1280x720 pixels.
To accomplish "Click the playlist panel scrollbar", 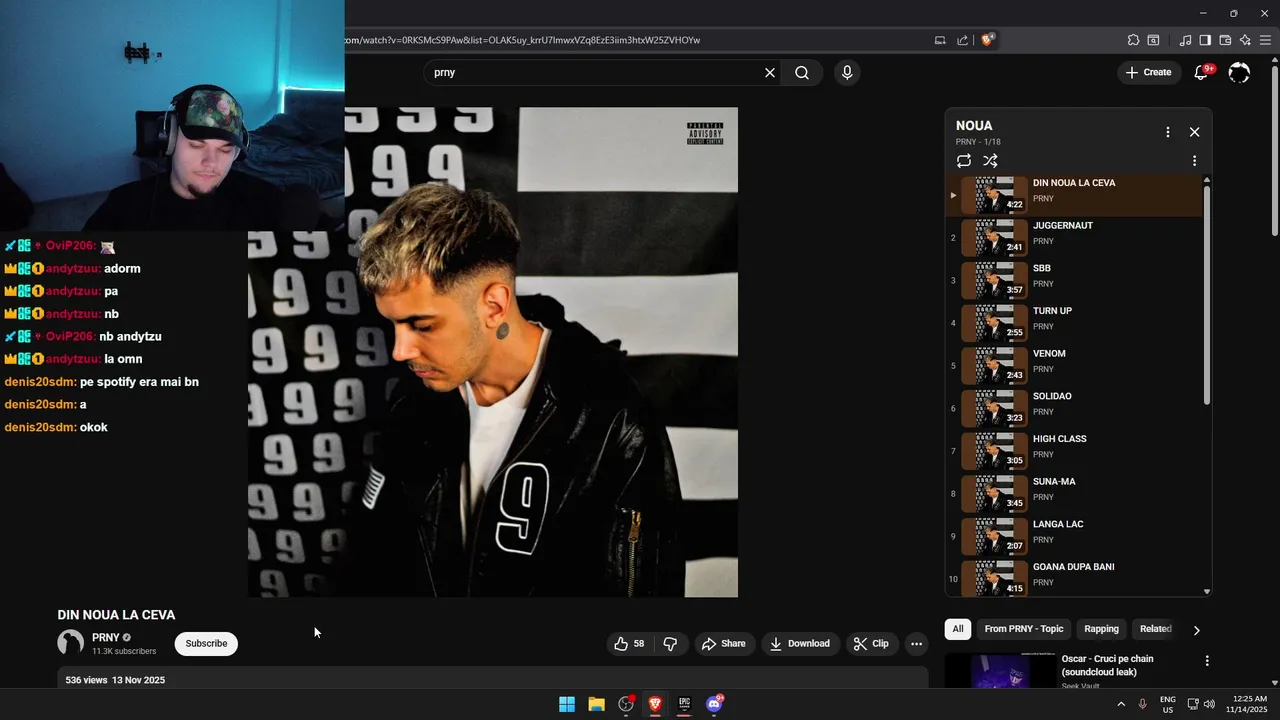I will [1207, 295].
